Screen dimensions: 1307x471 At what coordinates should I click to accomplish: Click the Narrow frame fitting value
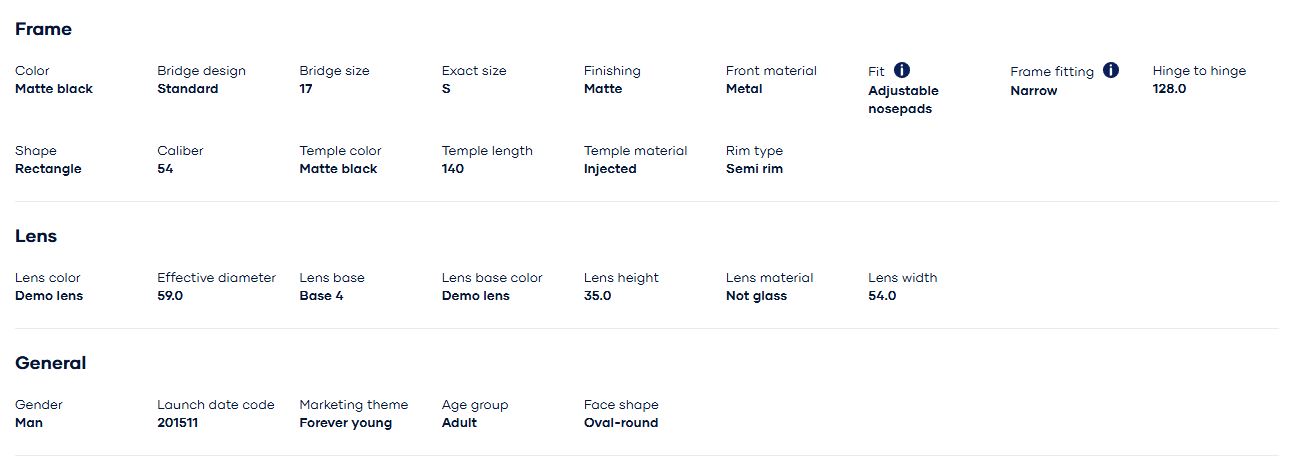tap(1033, 91)
